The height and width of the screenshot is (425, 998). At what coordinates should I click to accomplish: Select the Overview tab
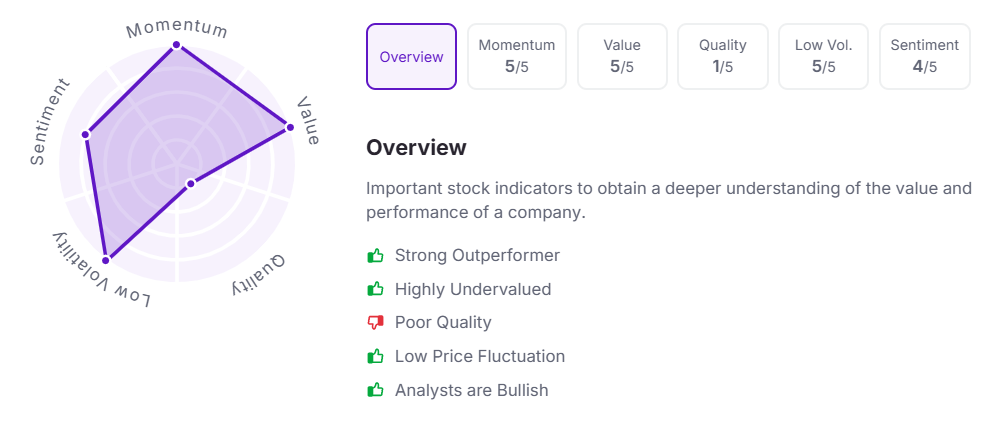click(411, 57)
